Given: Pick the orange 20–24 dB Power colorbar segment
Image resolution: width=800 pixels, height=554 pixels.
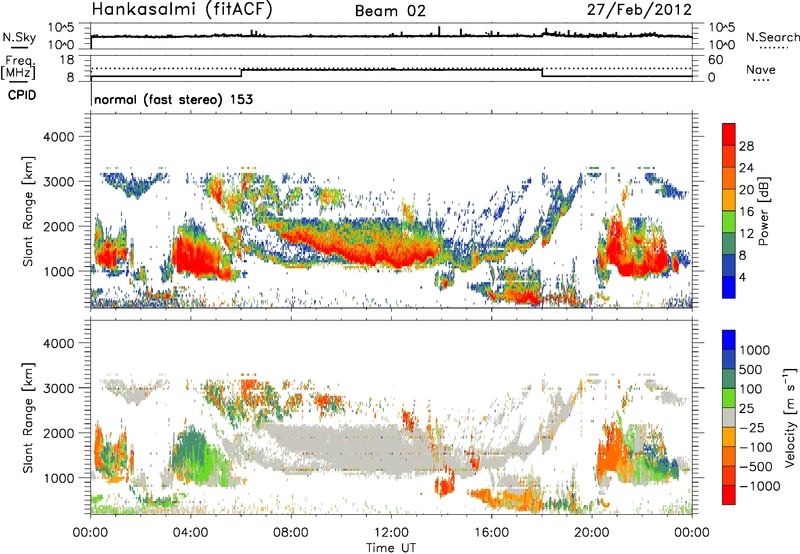Looking at the screenshot, I should pos(729,178).
